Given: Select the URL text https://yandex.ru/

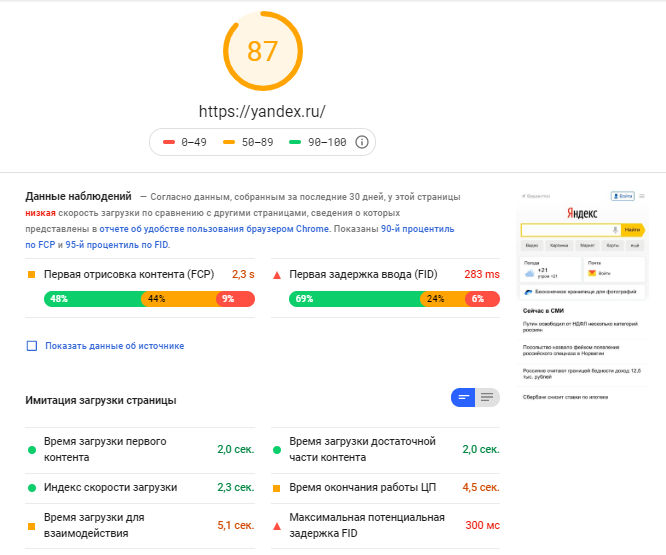Looking at the screenshot, I should [x=262, y=111].
